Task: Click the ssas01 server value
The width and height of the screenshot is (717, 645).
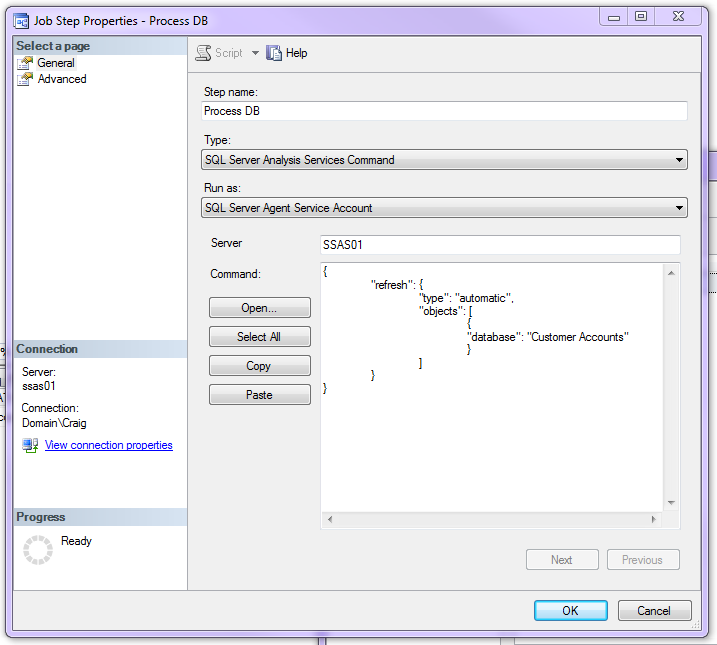Action: [x=39, y=386]
